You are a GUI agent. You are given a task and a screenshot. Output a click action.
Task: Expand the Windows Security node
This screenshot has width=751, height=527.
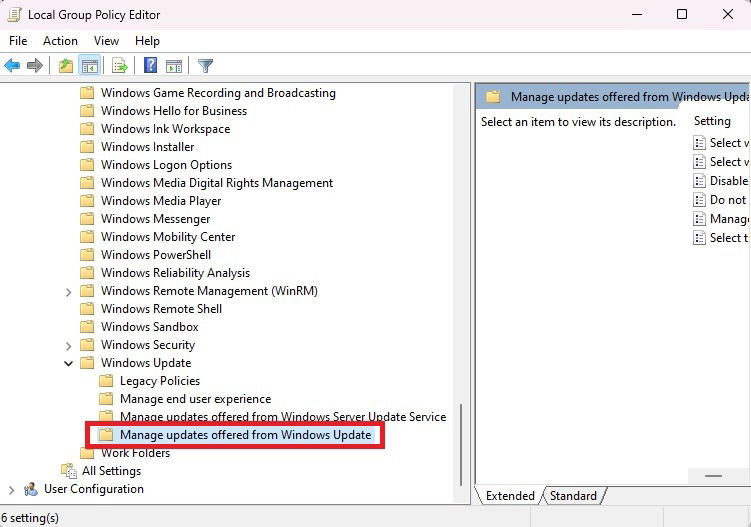point(68,346)
